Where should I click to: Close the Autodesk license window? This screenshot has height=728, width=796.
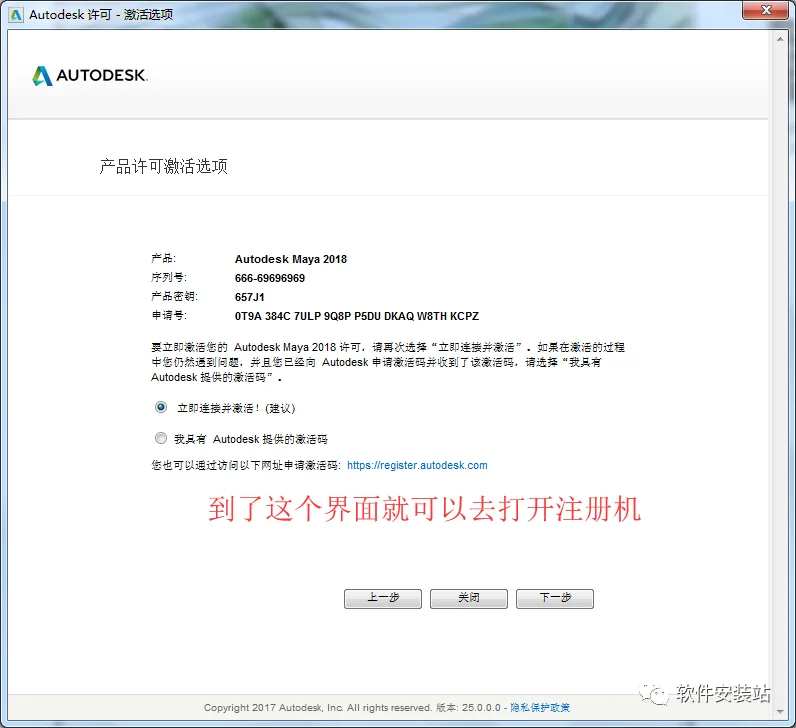pyautogui.click(x=767, y=10)
